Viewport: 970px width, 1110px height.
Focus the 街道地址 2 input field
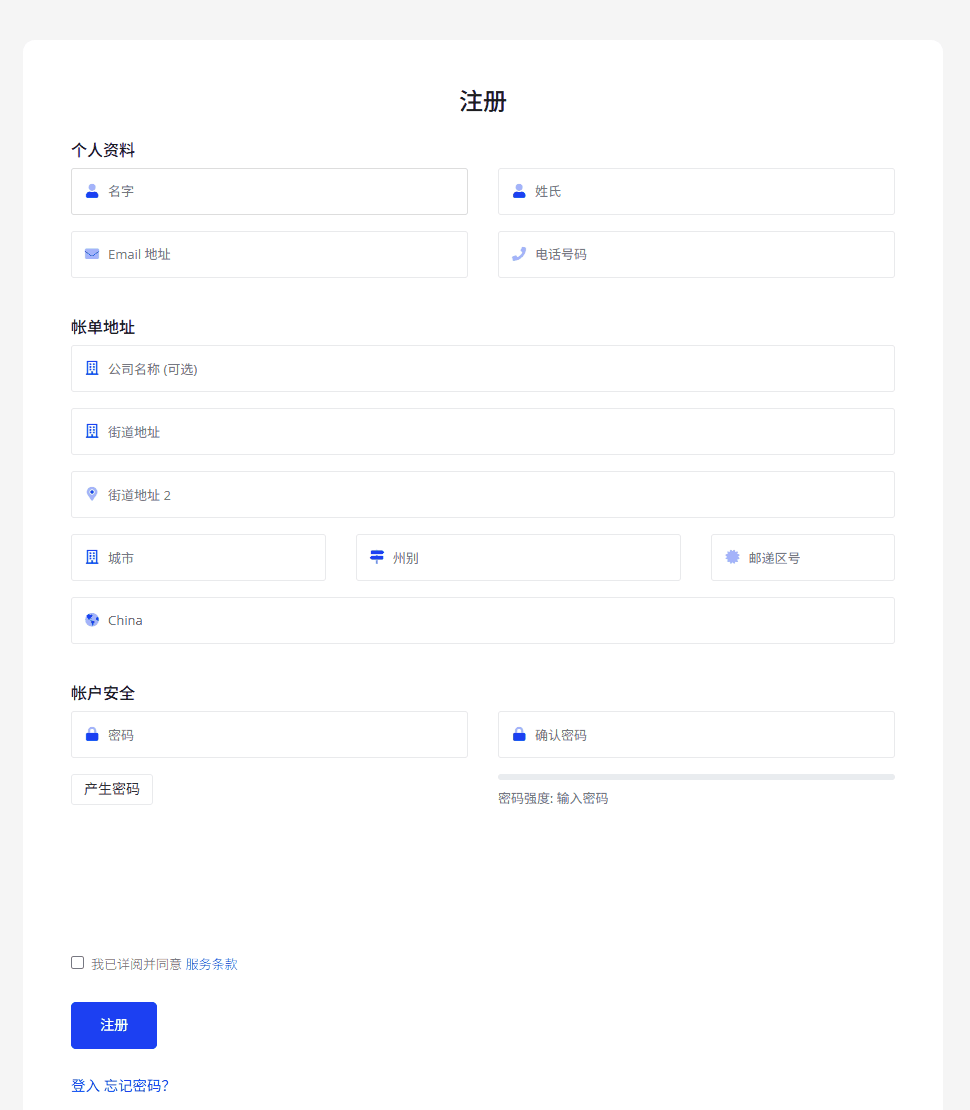pyautogui.click(x=483, y=494)
